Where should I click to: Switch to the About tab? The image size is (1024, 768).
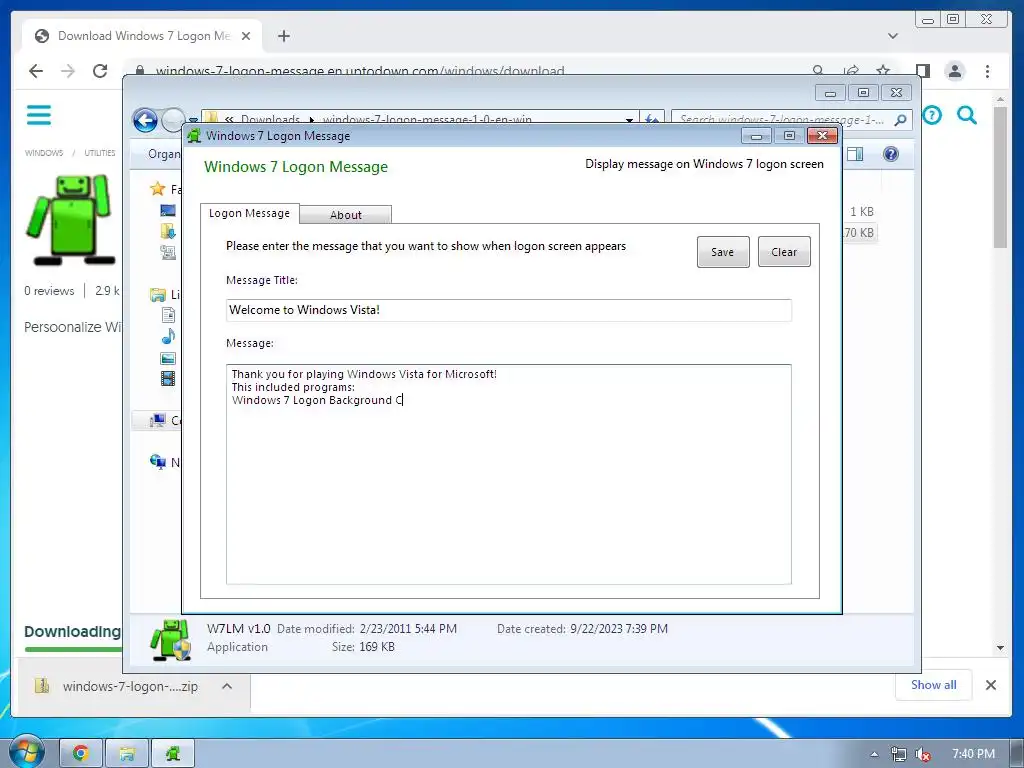coord(345,215)
